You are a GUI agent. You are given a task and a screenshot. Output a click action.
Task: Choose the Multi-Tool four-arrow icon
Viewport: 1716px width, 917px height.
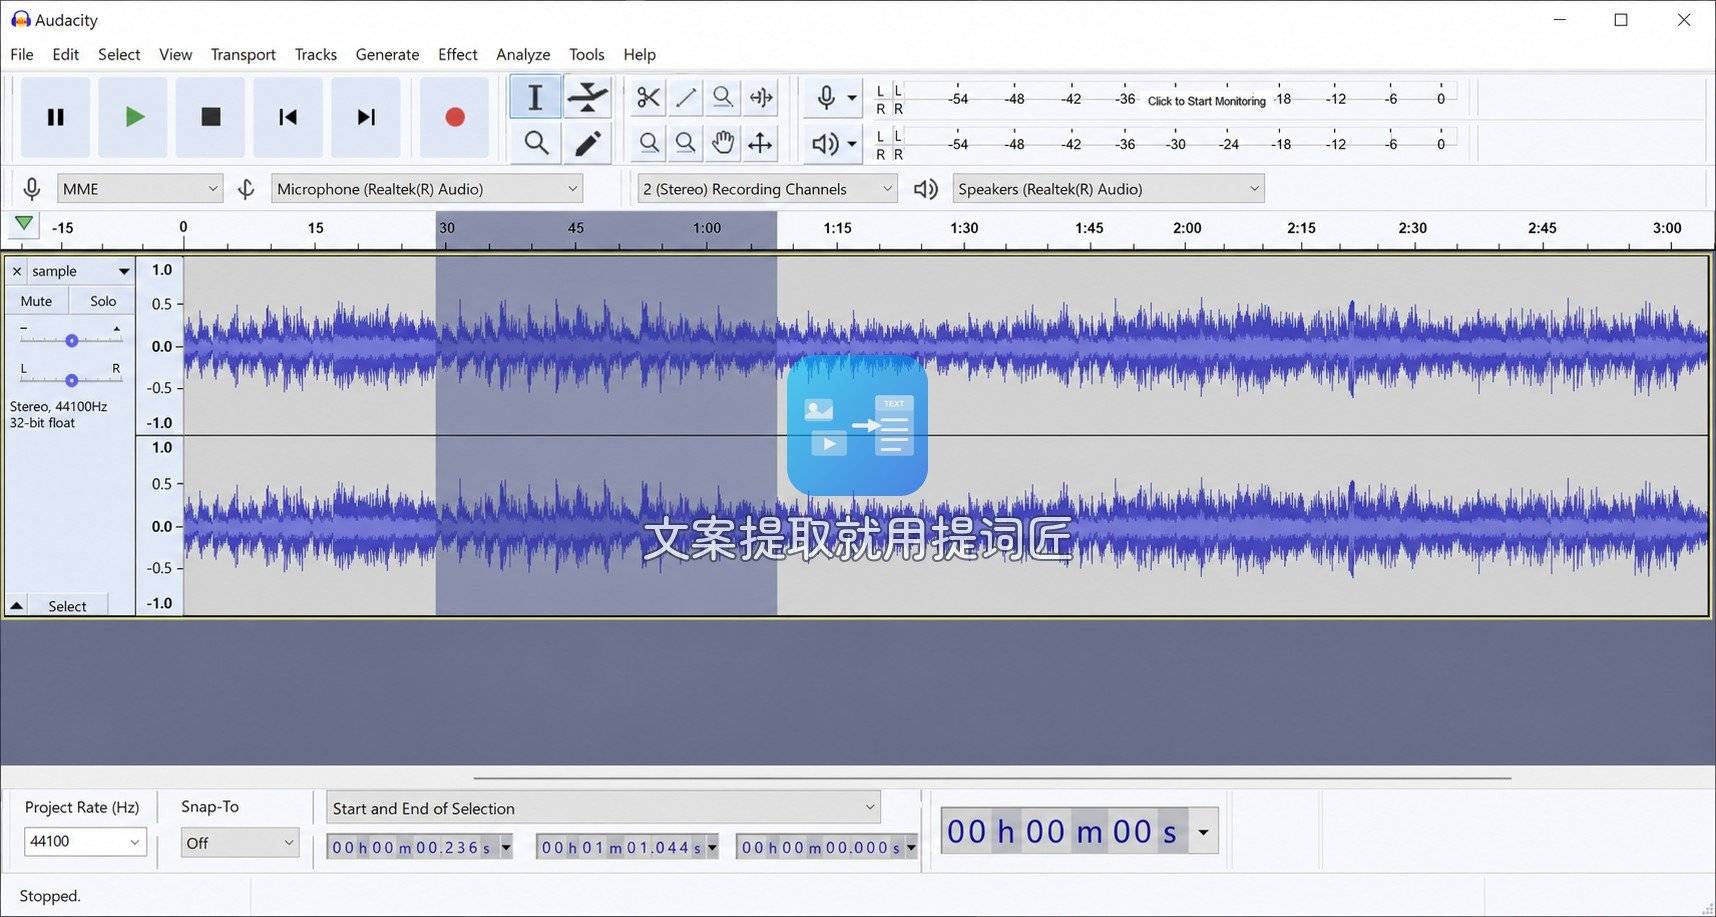pyautogui.click(x=761, y=143)
